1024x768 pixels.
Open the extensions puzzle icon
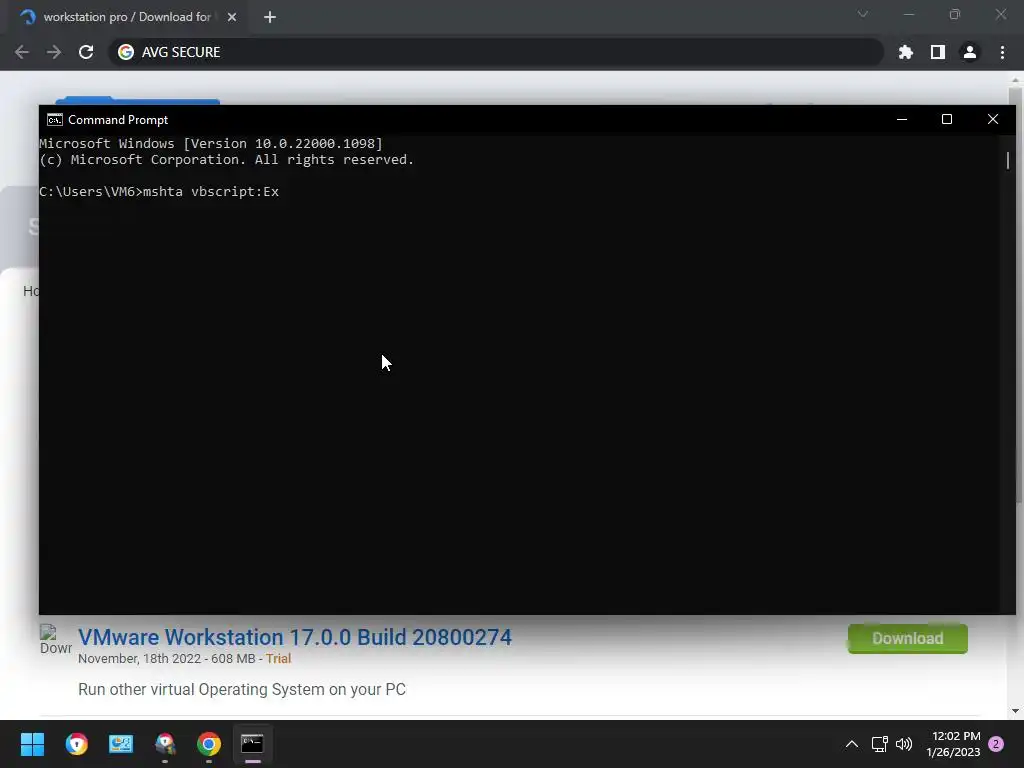[905, 52]
